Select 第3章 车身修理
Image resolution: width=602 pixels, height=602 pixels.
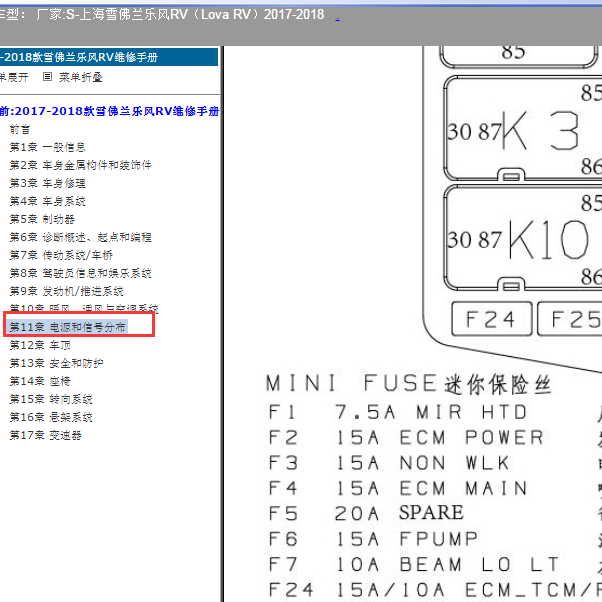click(47, 183)
